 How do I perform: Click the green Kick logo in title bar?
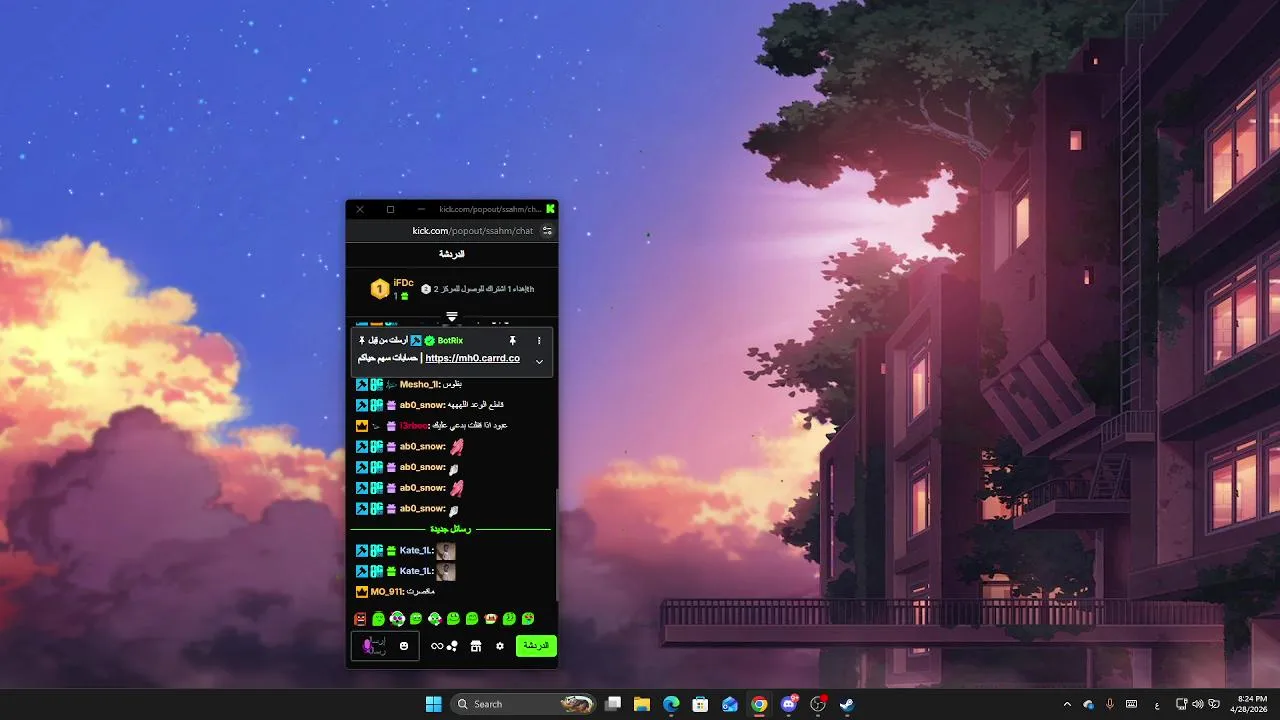tap(550, 209)
